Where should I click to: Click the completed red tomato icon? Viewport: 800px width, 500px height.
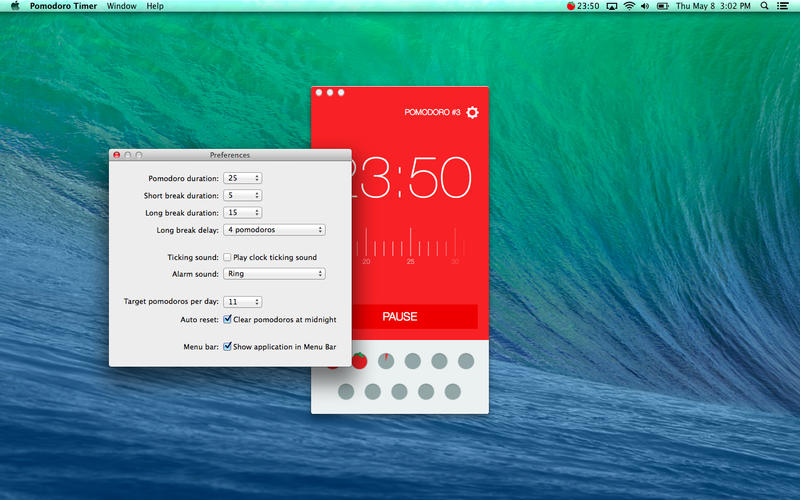(359, 361)
